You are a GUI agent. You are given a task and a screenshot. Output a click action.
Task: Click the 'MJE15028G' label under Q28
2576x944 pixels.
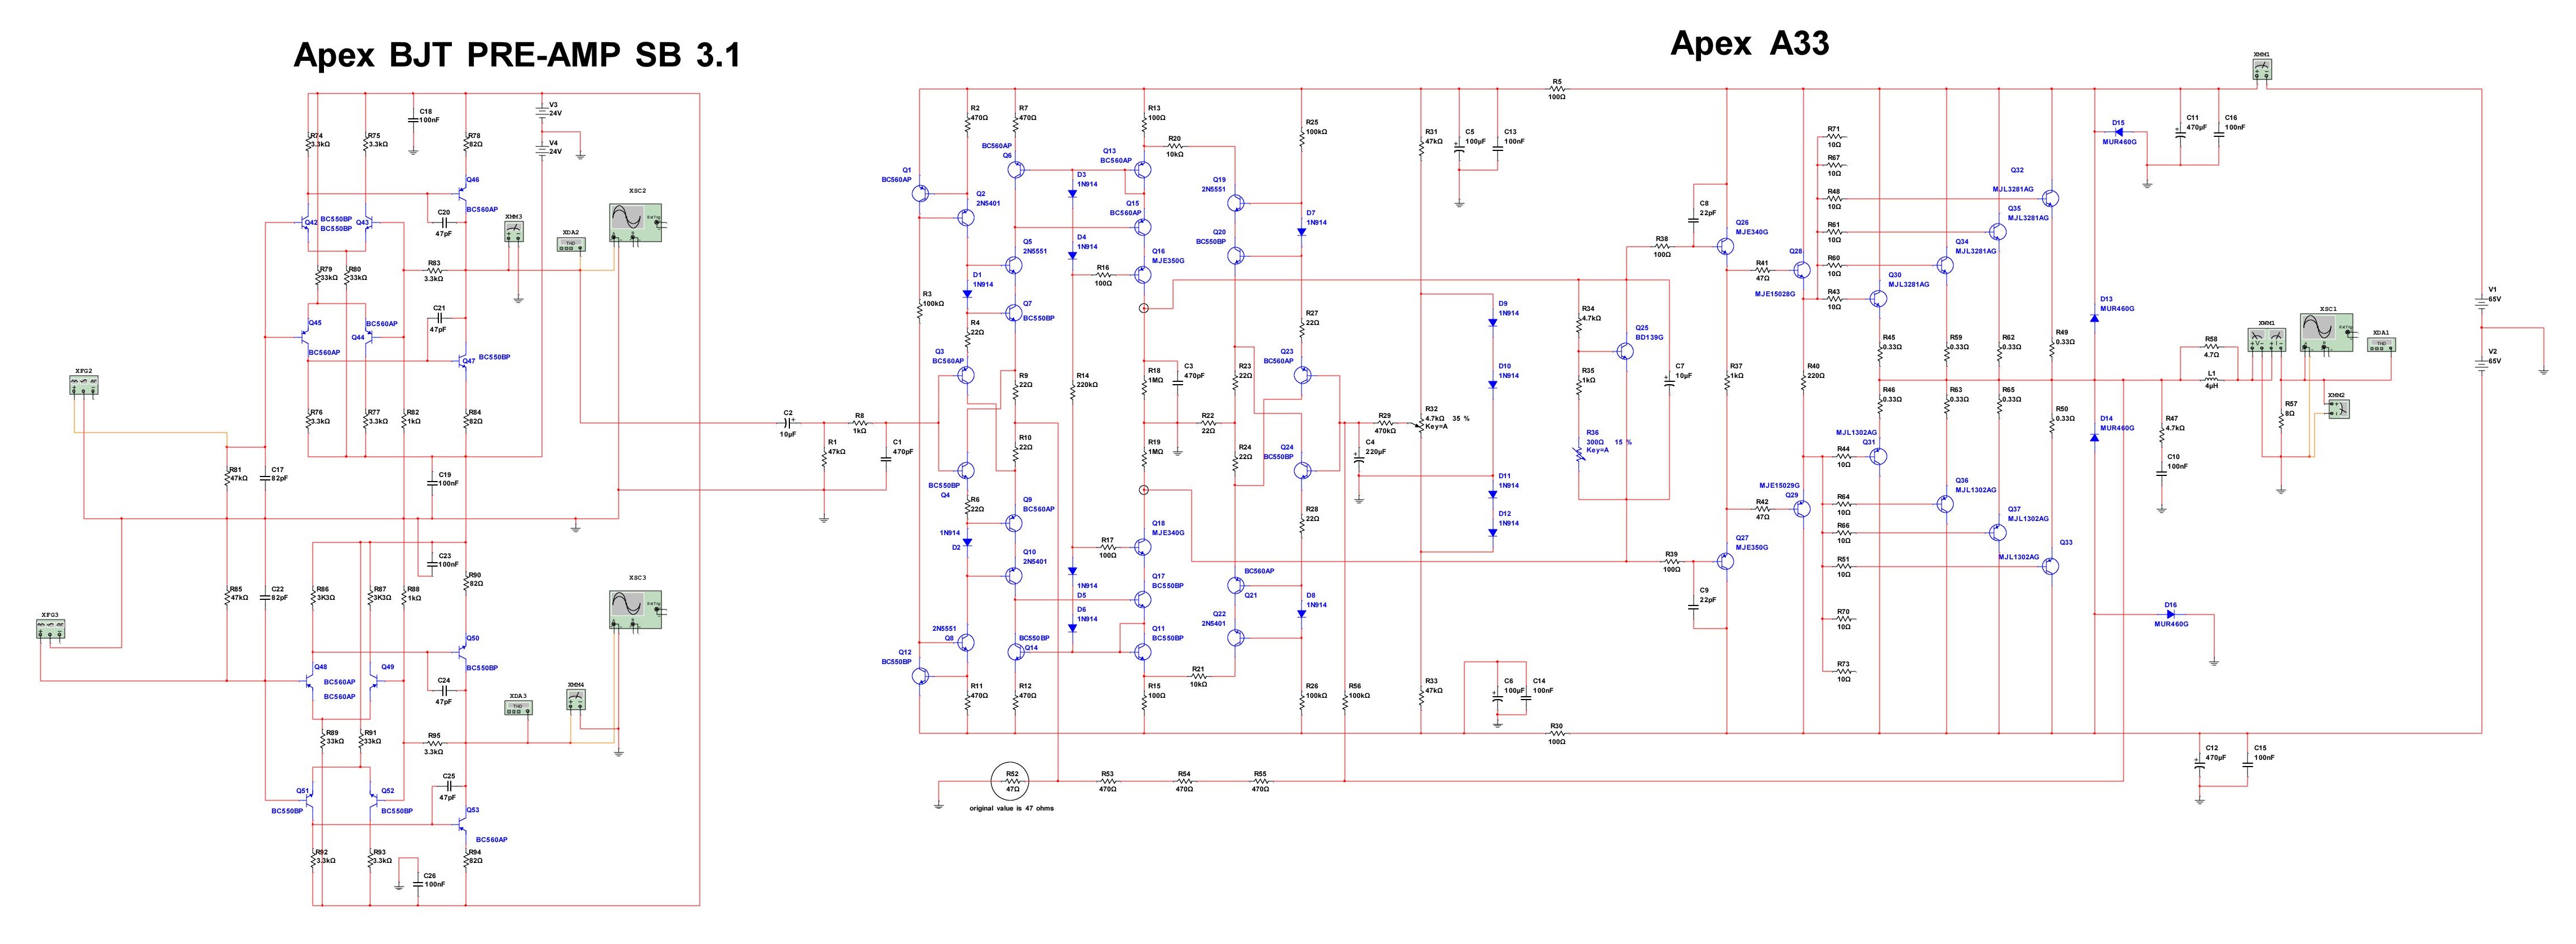pyautogui.click(x=1775, y=294)
